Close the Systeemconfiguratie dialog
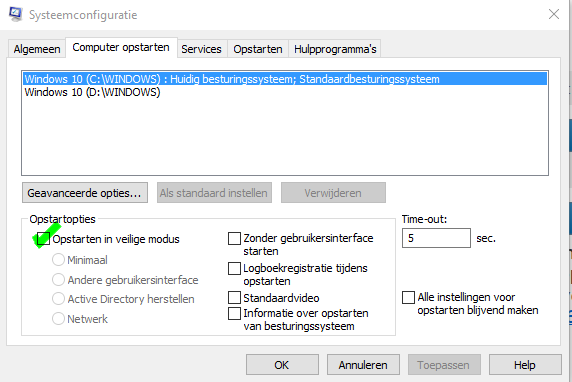Image resolution: width=572 pixels, height=382 pixels. (554, 14)
